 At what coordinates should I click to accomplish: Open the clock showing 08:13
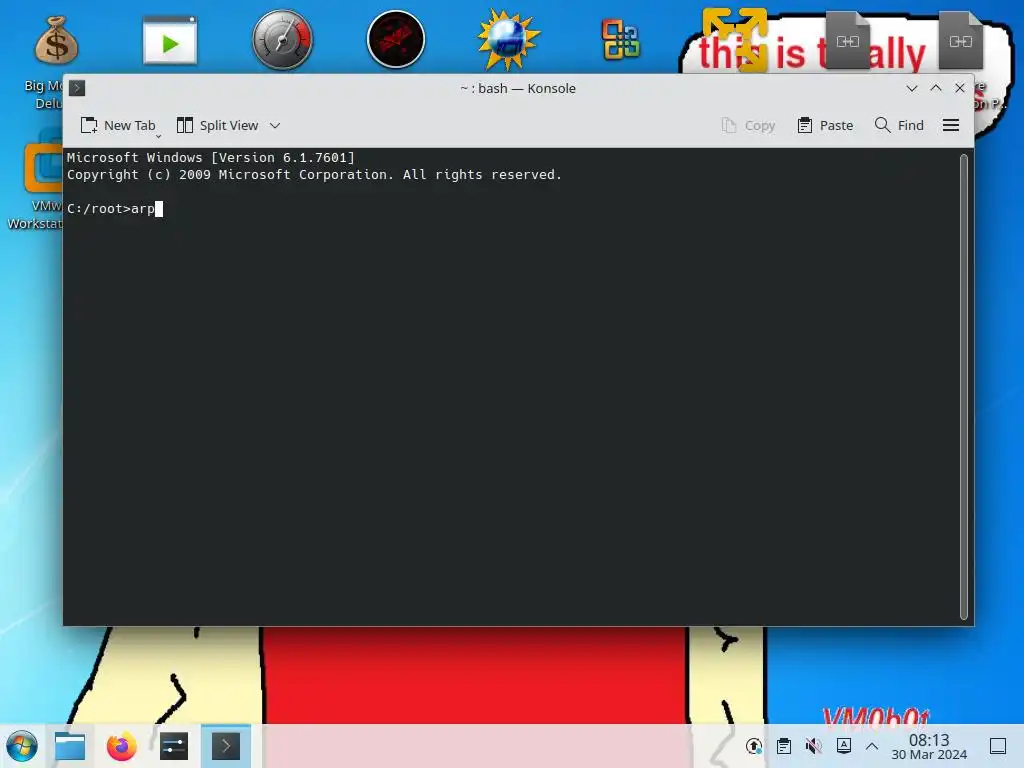click(929, 746)
